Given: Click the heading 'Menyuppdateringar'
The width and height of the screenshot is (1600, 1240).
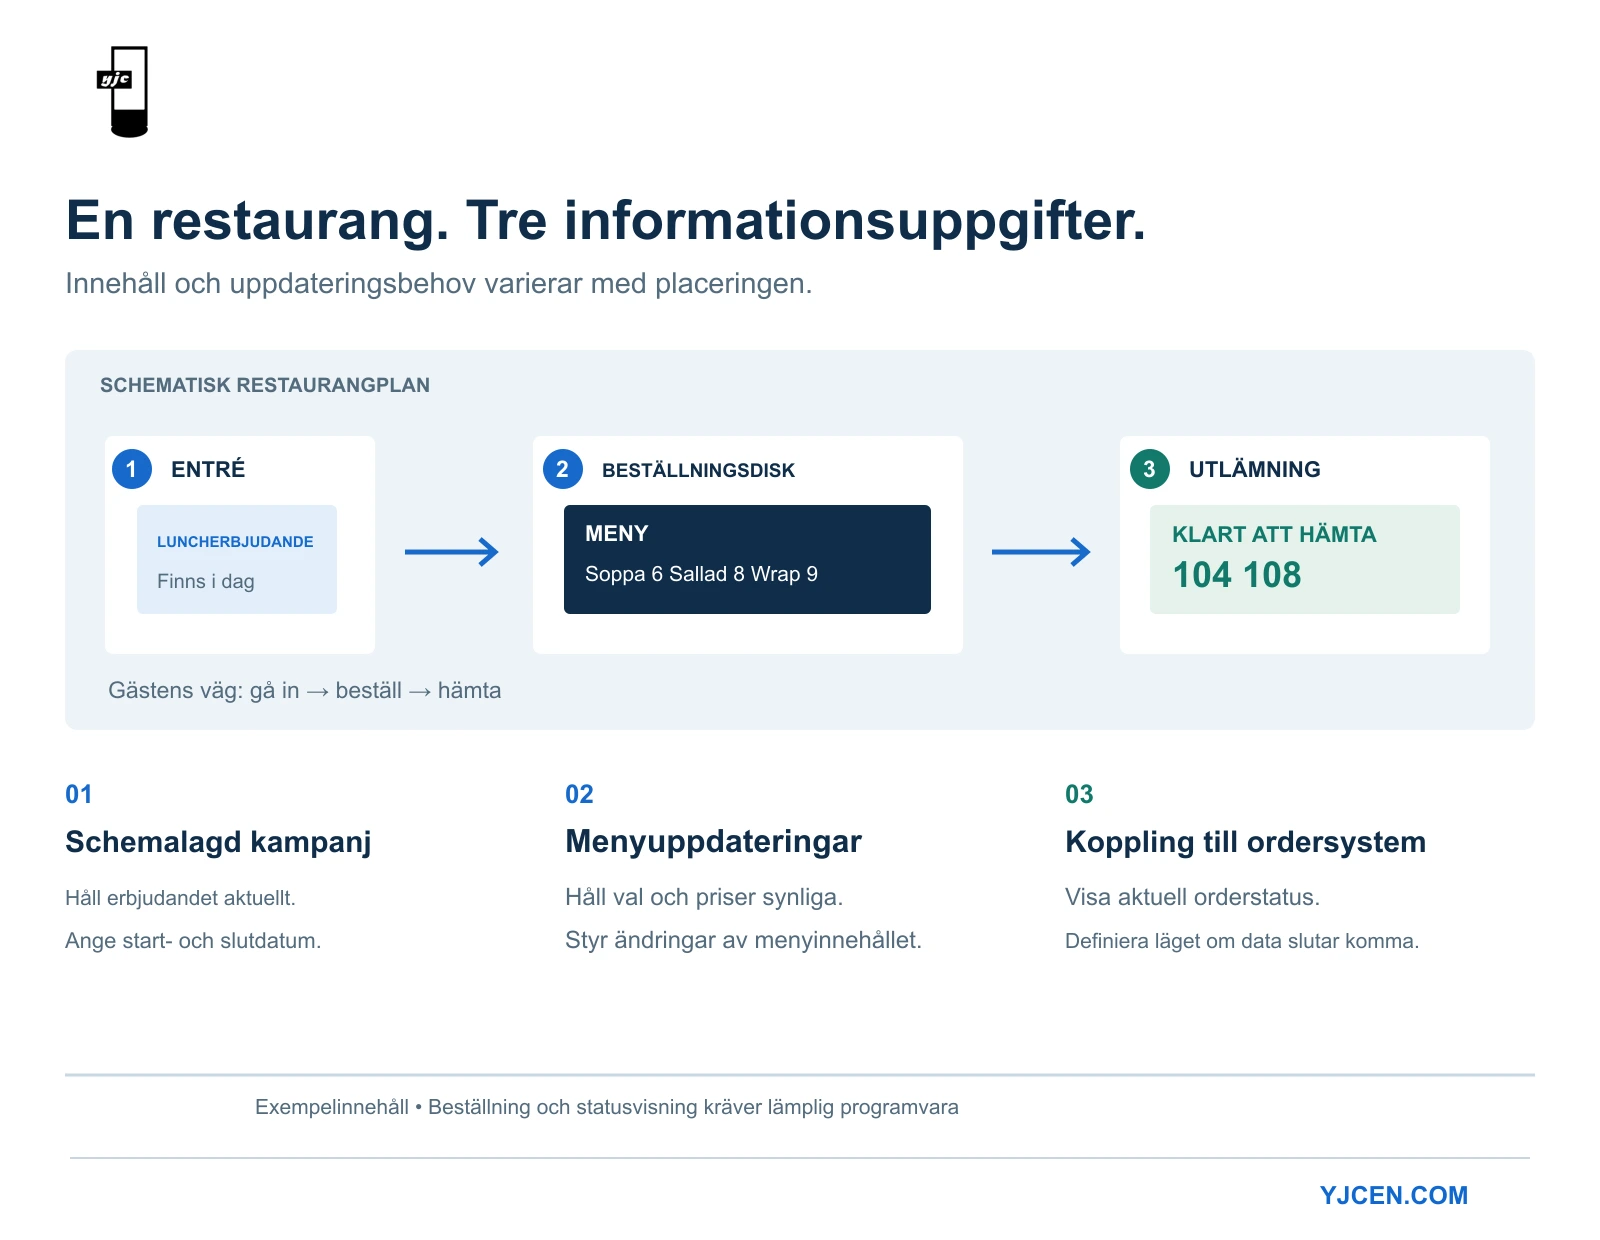Looking at the screenshot, I should tap(713, 842).
